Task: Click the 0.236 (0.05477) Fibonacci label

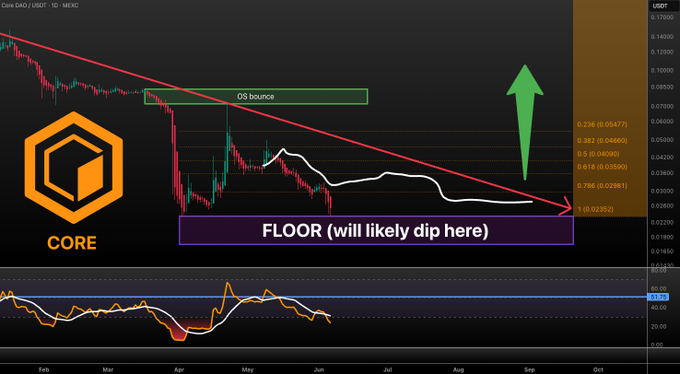Action: point(602,125)
